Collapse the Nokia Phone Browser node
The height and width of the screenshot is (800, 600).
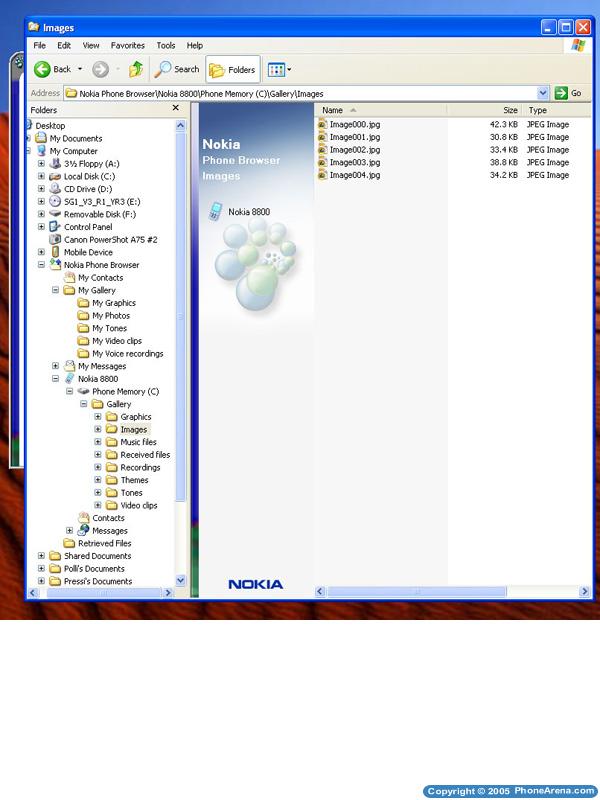41,265
